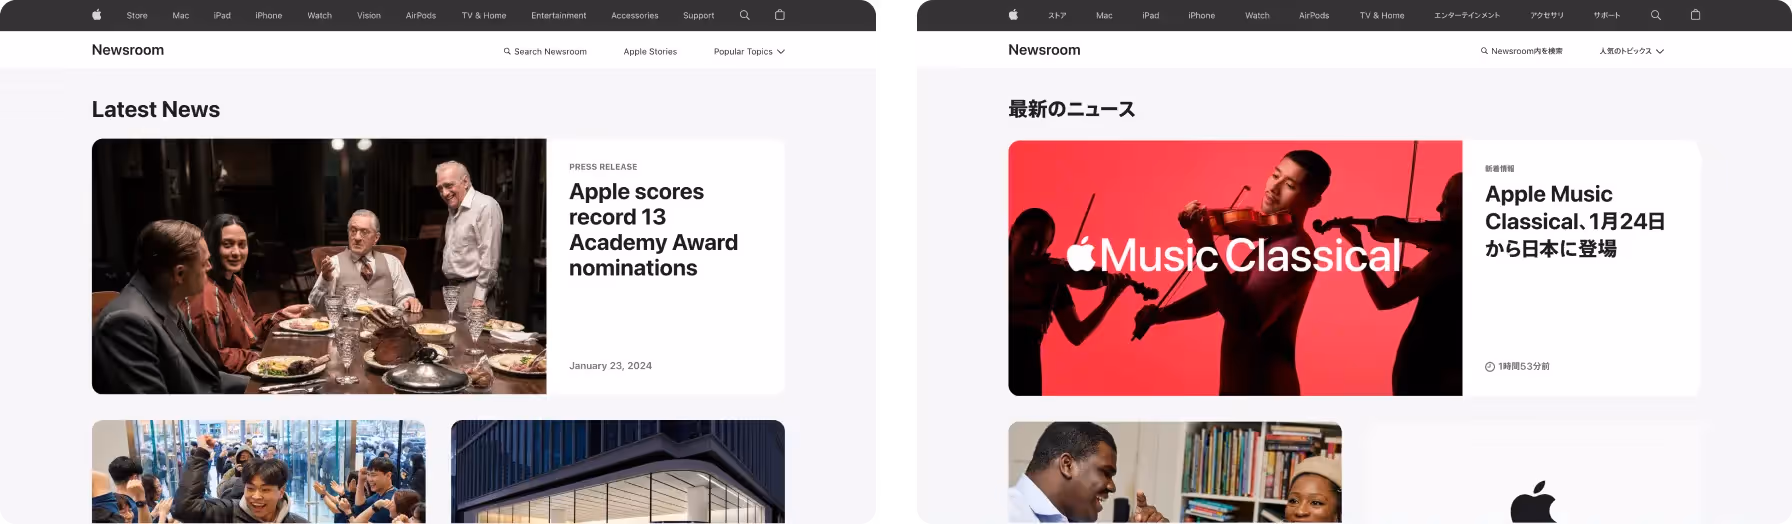The height and width of the screenshot is (524, 1792).
Task: Open the two people laughing article thumbnail
Action: pyautogui.click(x=1175, y=473)
